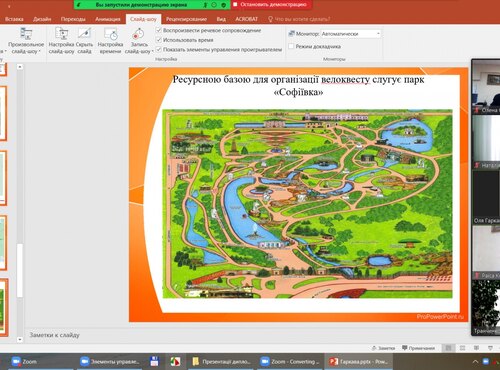Expand Запись слайд-шоу dropdown arrow

(x=153, y=51)
